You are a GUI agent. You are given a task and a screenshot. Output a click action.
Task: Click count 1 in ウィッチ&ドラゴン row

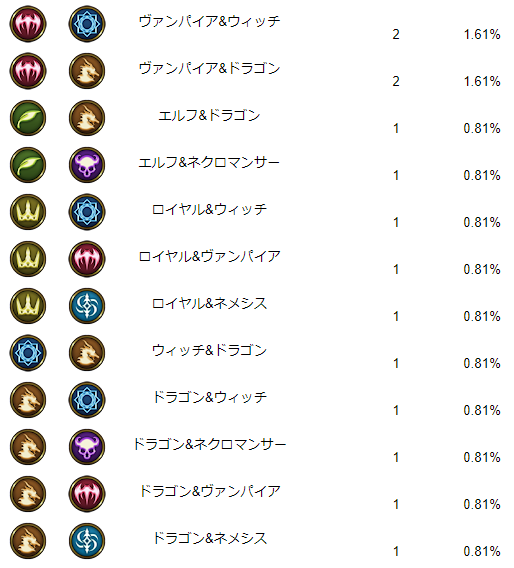pos(396,363)
